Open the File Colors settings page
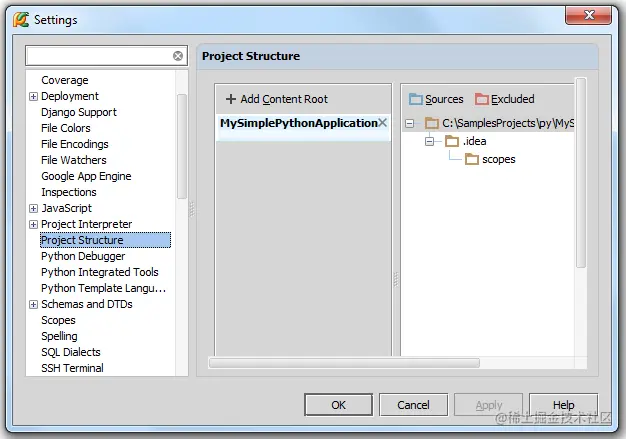Viewport: 626px width, 439px height. click(65, 128)
